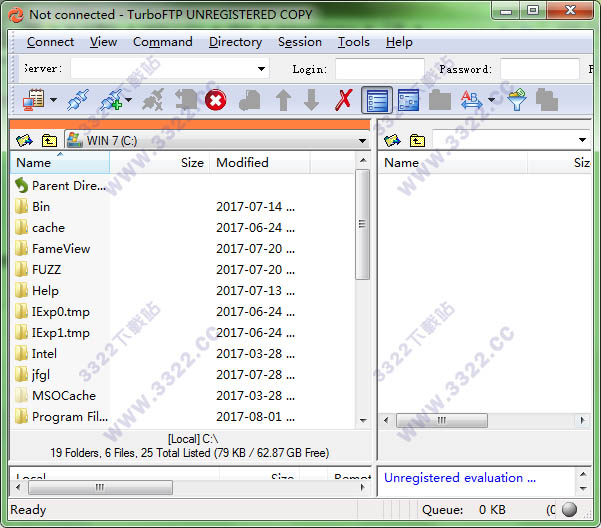
Task: Select the jfgl folder
Action: [33, 375]
